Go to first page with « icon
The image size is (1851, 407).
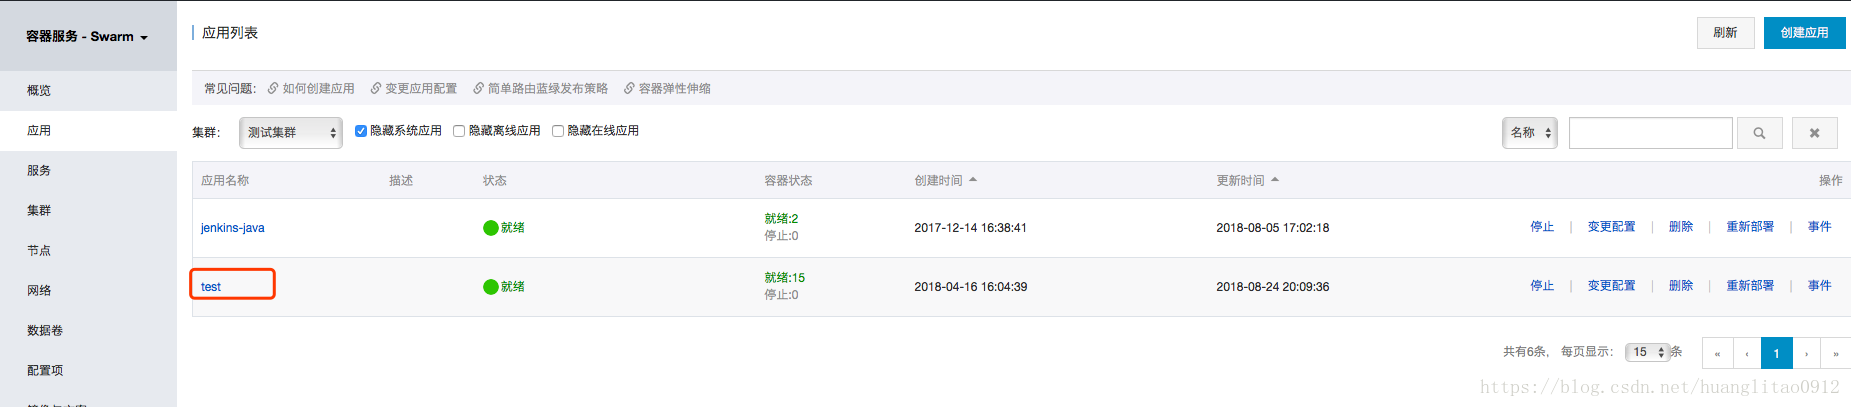pyautogui.click(x=1717, y=353)
